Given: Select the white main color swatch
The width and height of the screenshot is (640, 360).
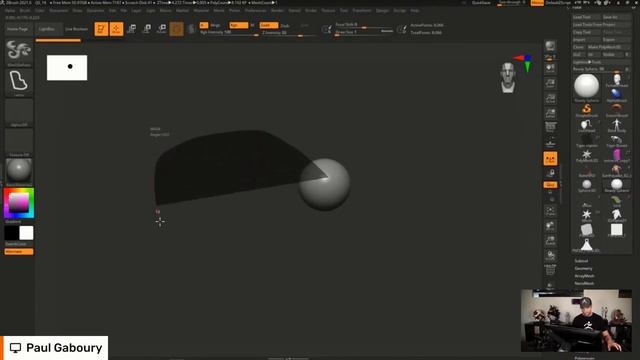Looking at the screenshot, I should (x=26, y=233).
